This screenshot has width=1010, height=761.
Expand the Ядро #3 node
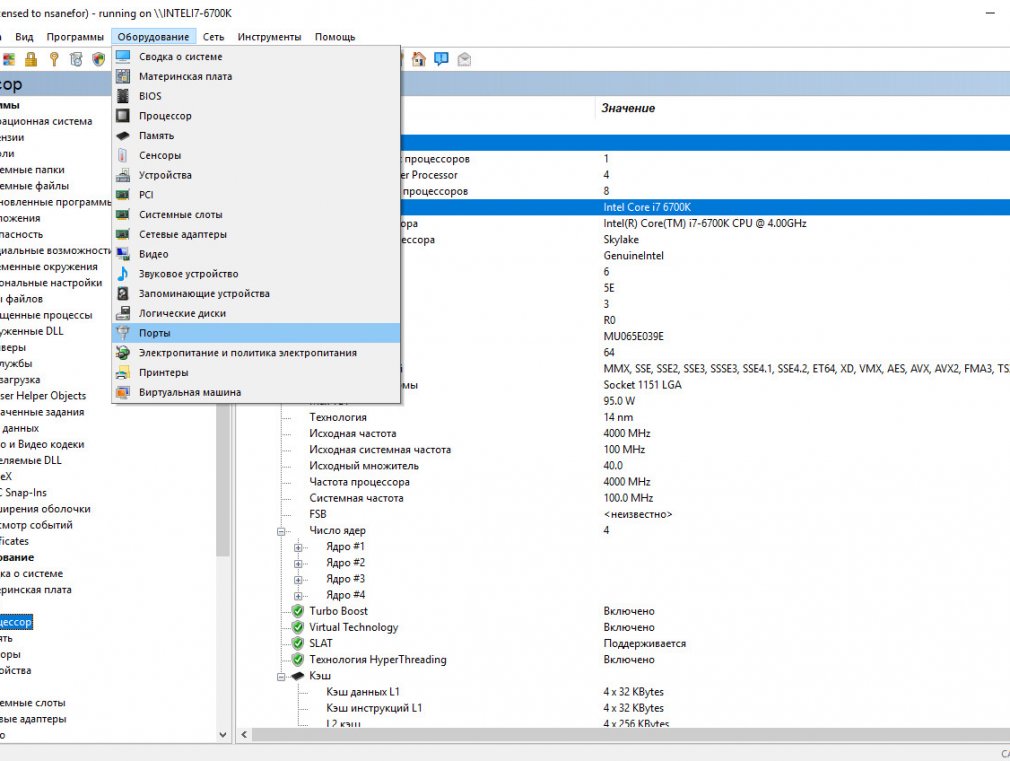click(298, 579)
